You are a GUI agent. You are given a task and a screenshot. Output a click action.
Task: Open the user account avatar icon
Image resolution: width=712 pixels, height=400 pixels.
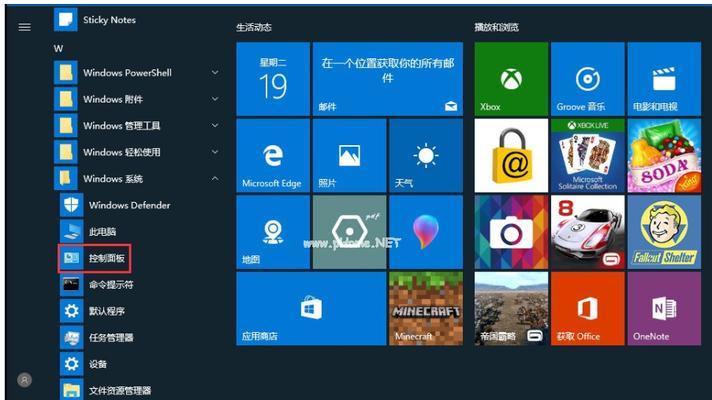[x=25, y=380]
